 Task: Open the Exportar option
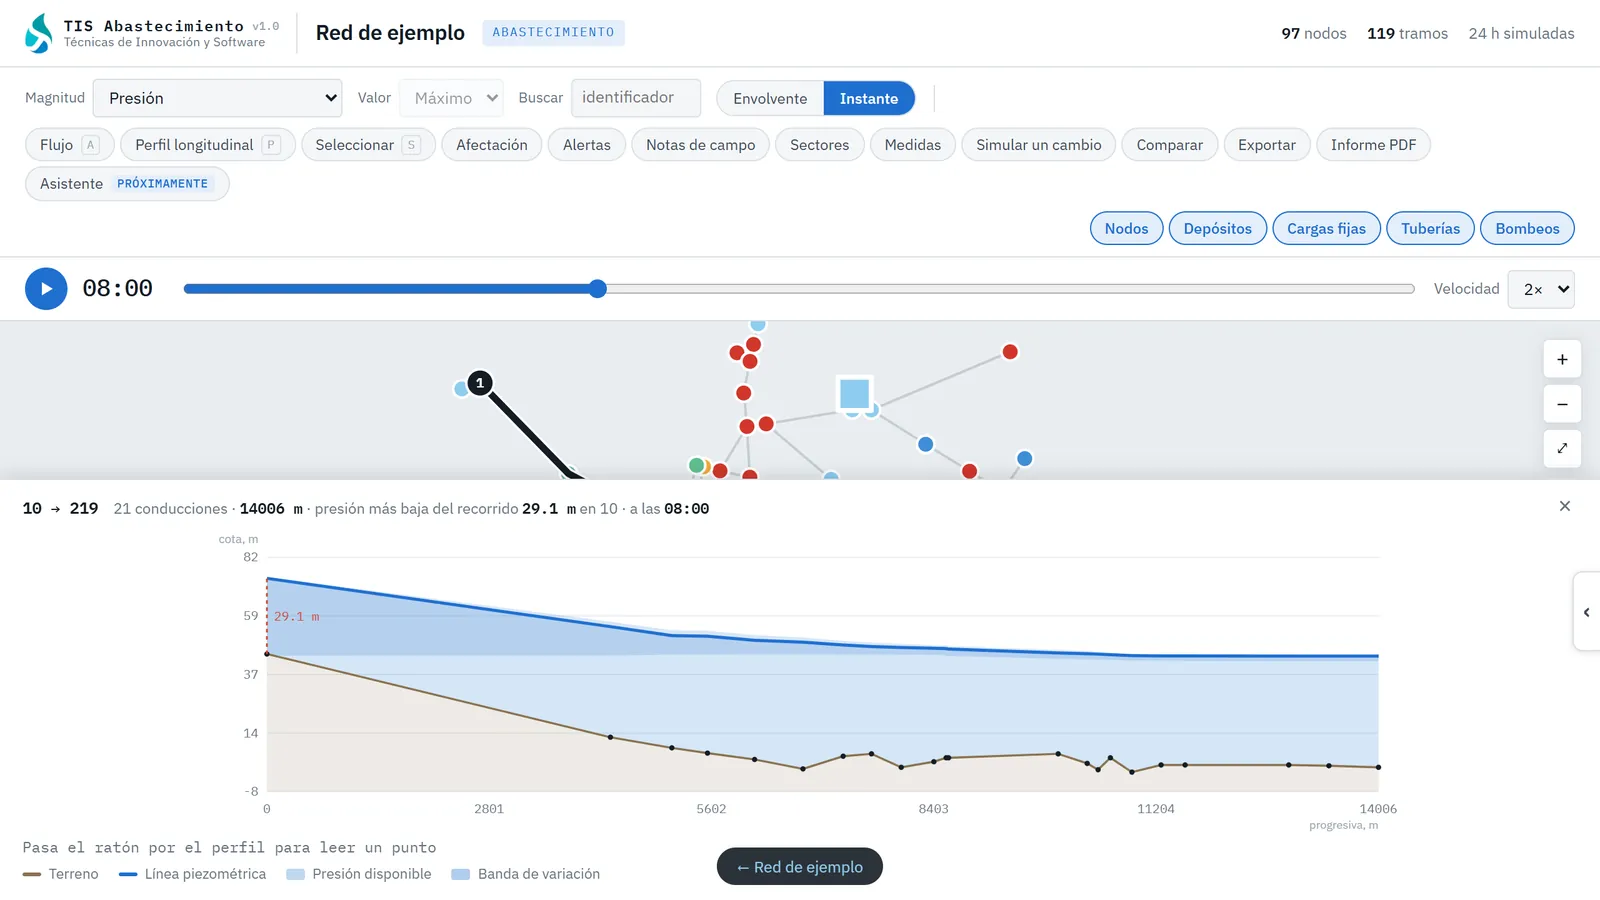click(x=1267, y=145)
